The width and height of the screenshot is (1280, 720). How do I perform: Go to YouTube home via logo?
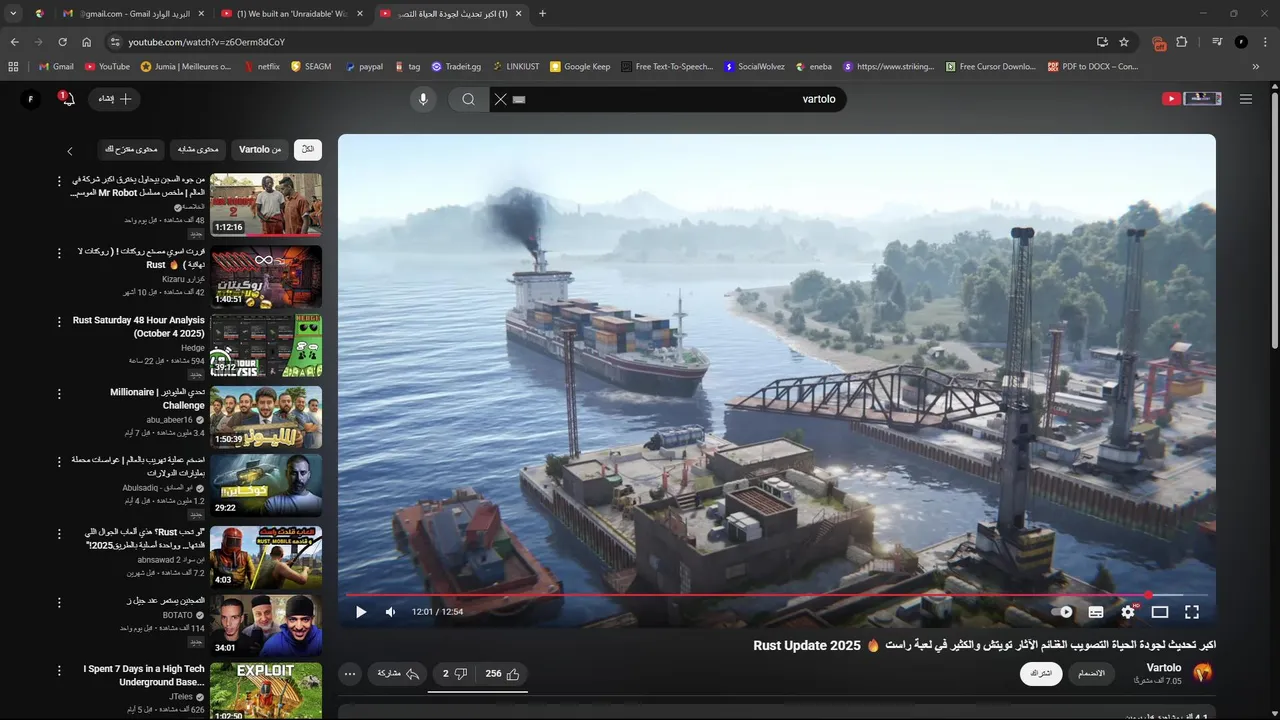click(x=1191, y=98)
